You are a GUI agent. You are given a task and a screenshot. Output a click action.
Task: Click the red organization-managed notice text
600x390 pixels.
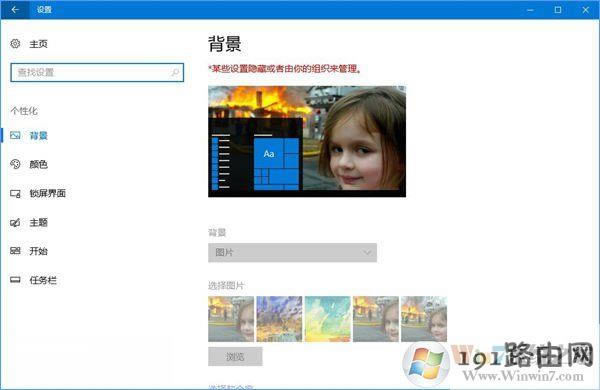[x=285, y=69]
